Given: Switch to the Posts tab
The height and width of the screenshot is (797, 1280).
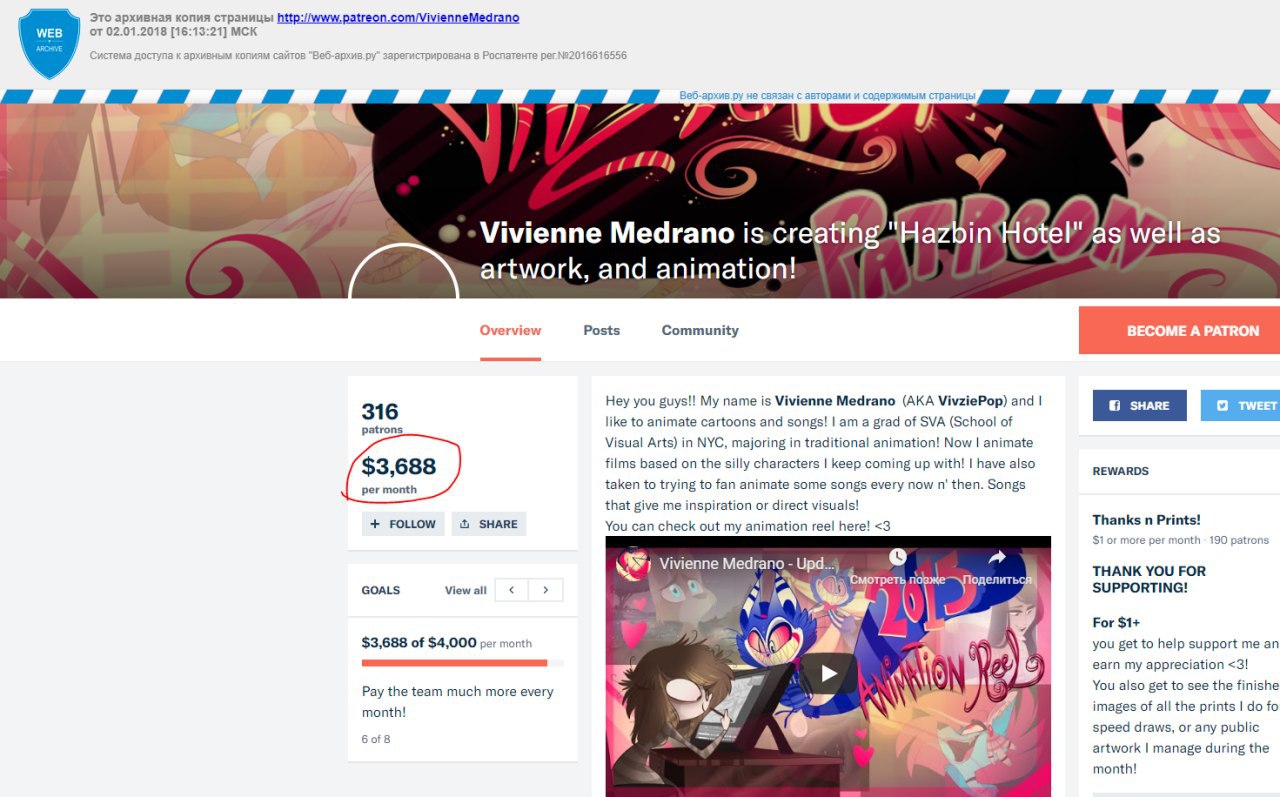Looking at the screenshot, I should pyautogui.click(x=602, y=330).
